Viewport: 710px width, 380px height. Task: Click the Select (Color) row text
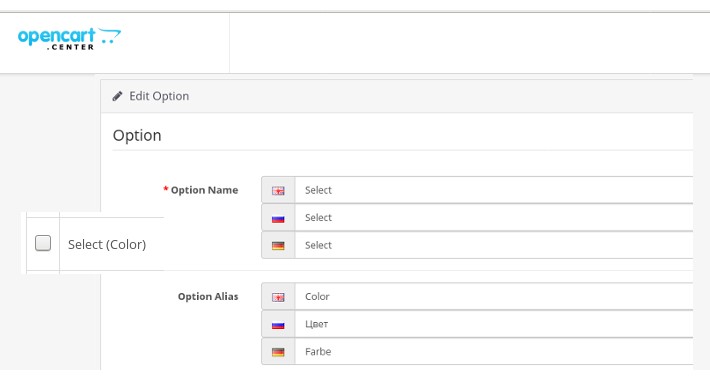(x=107, y=245)
